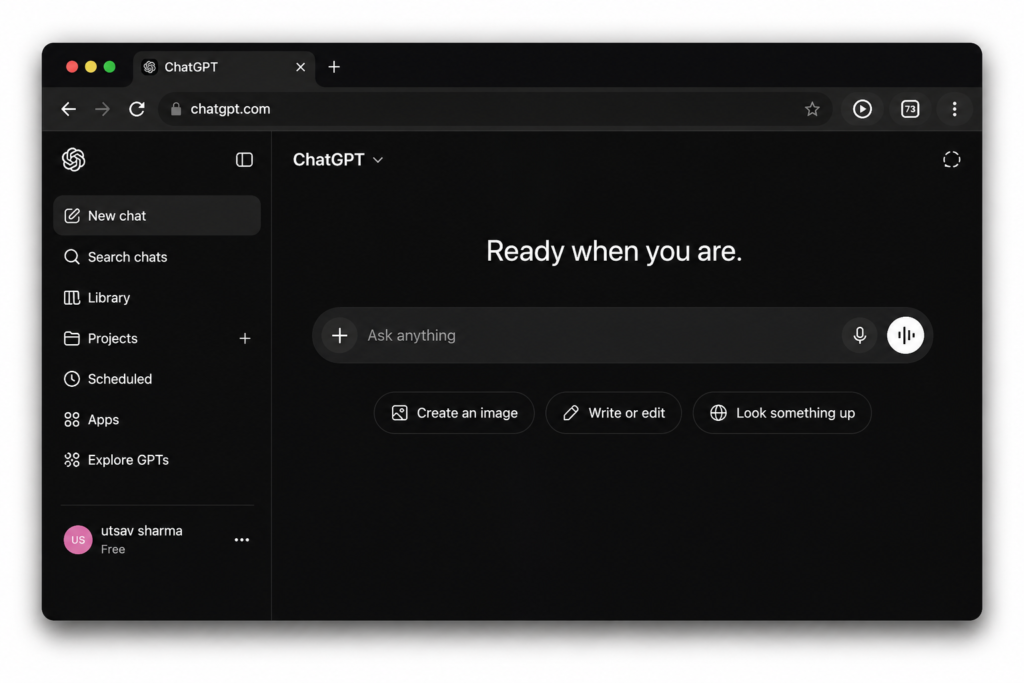1024x683 pixels.
Task: Click the Library books icon
Action: (x=72, y=298)
